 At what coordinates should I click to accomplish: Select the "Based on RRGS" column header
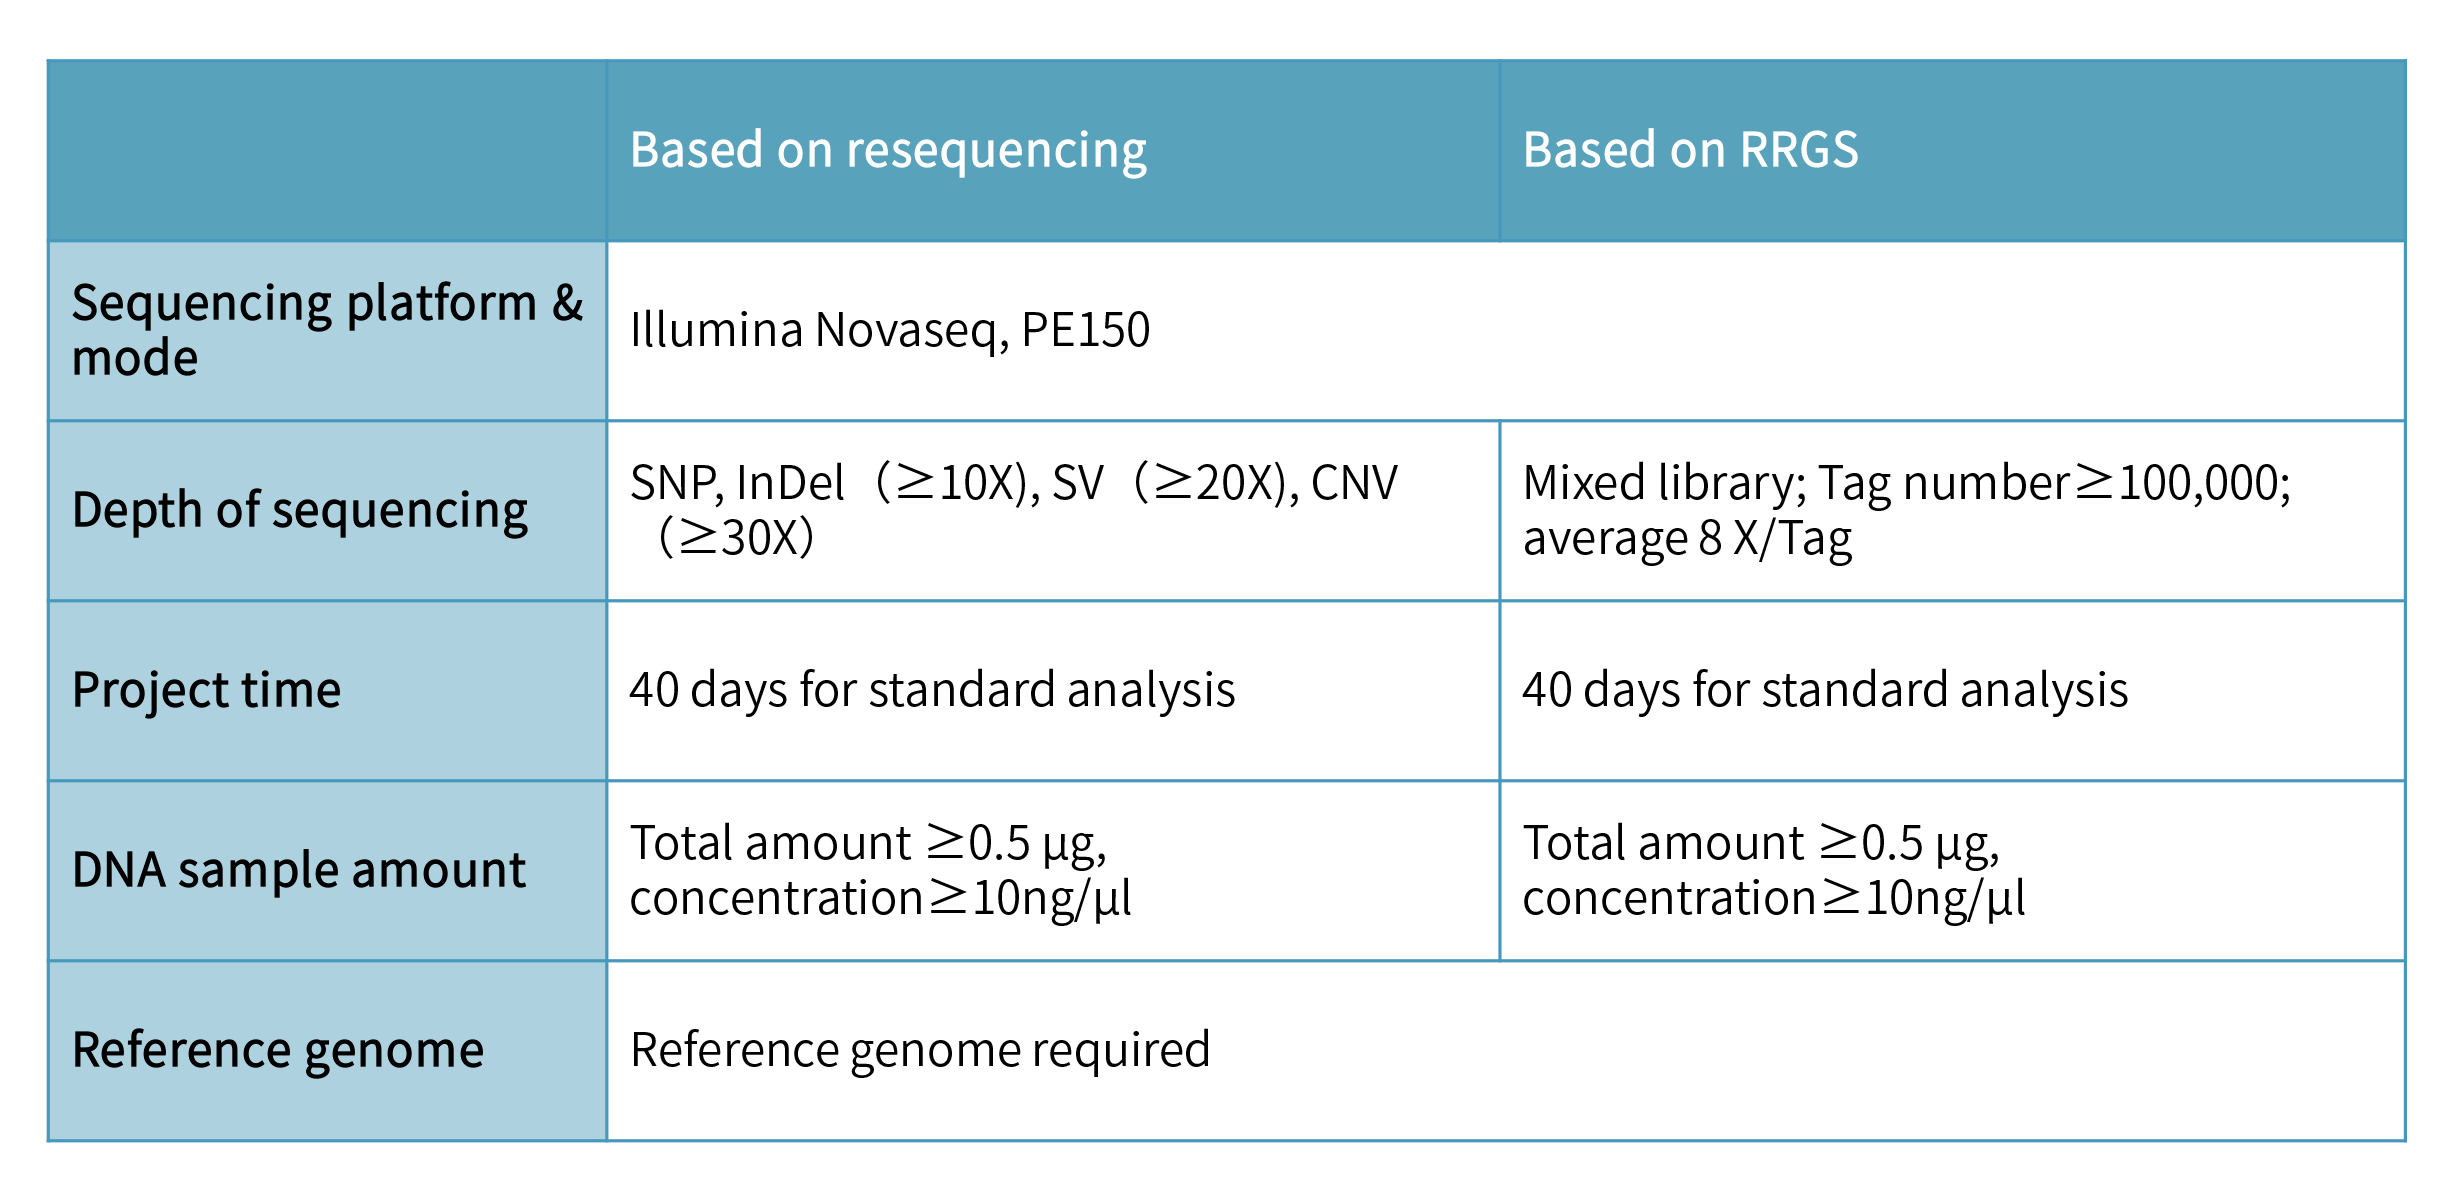[x=1690, y=151]
